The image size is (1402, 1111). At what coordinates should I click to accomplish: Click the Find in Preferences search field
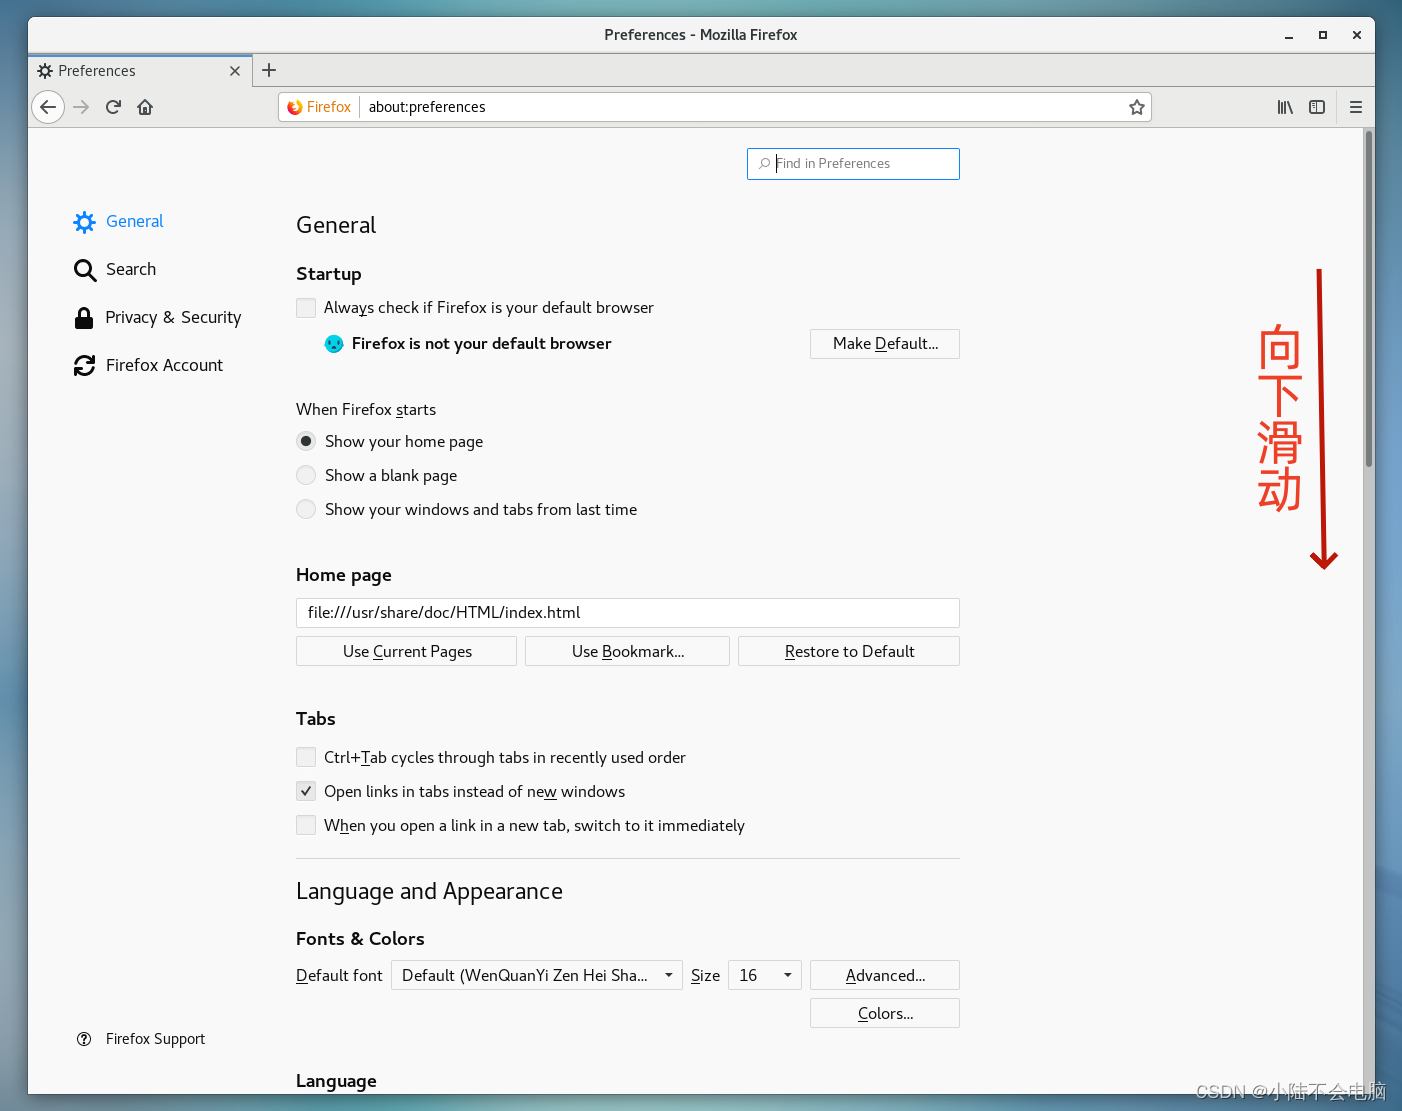[x=853, y=163]
